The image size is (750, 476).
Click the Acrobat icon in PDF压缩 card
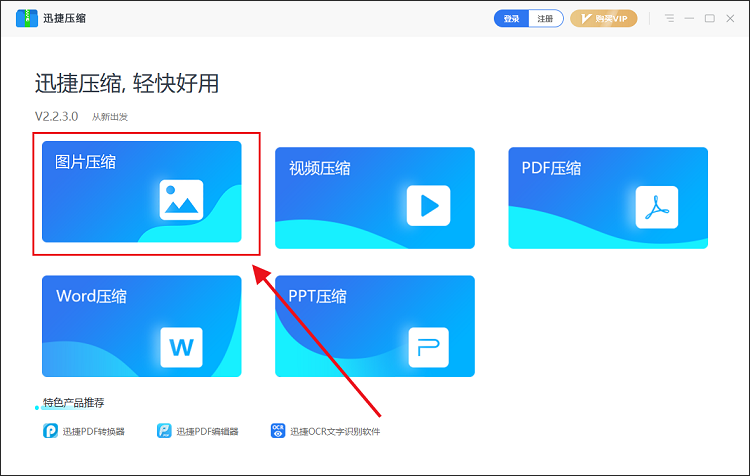tap(657, 207)
